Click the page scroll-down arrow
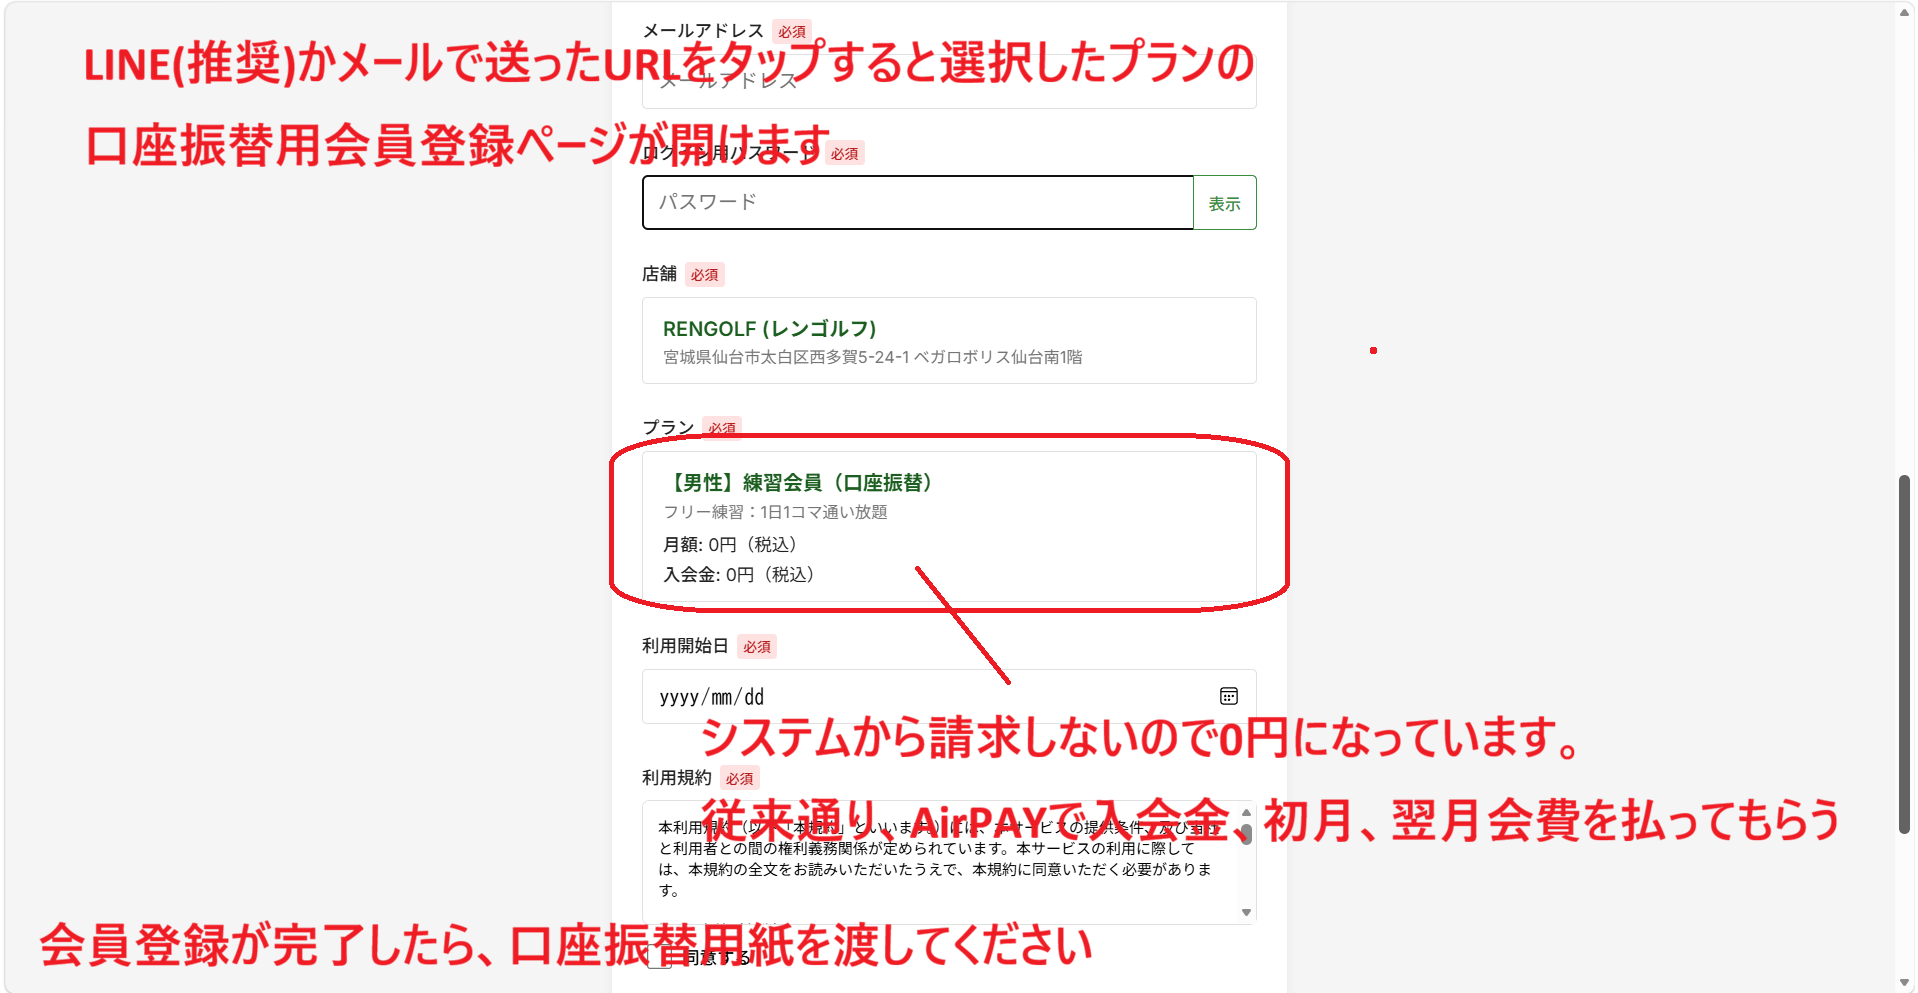Image resolution: width=1918 pixels, height=993 pixels. point(1904,983)
